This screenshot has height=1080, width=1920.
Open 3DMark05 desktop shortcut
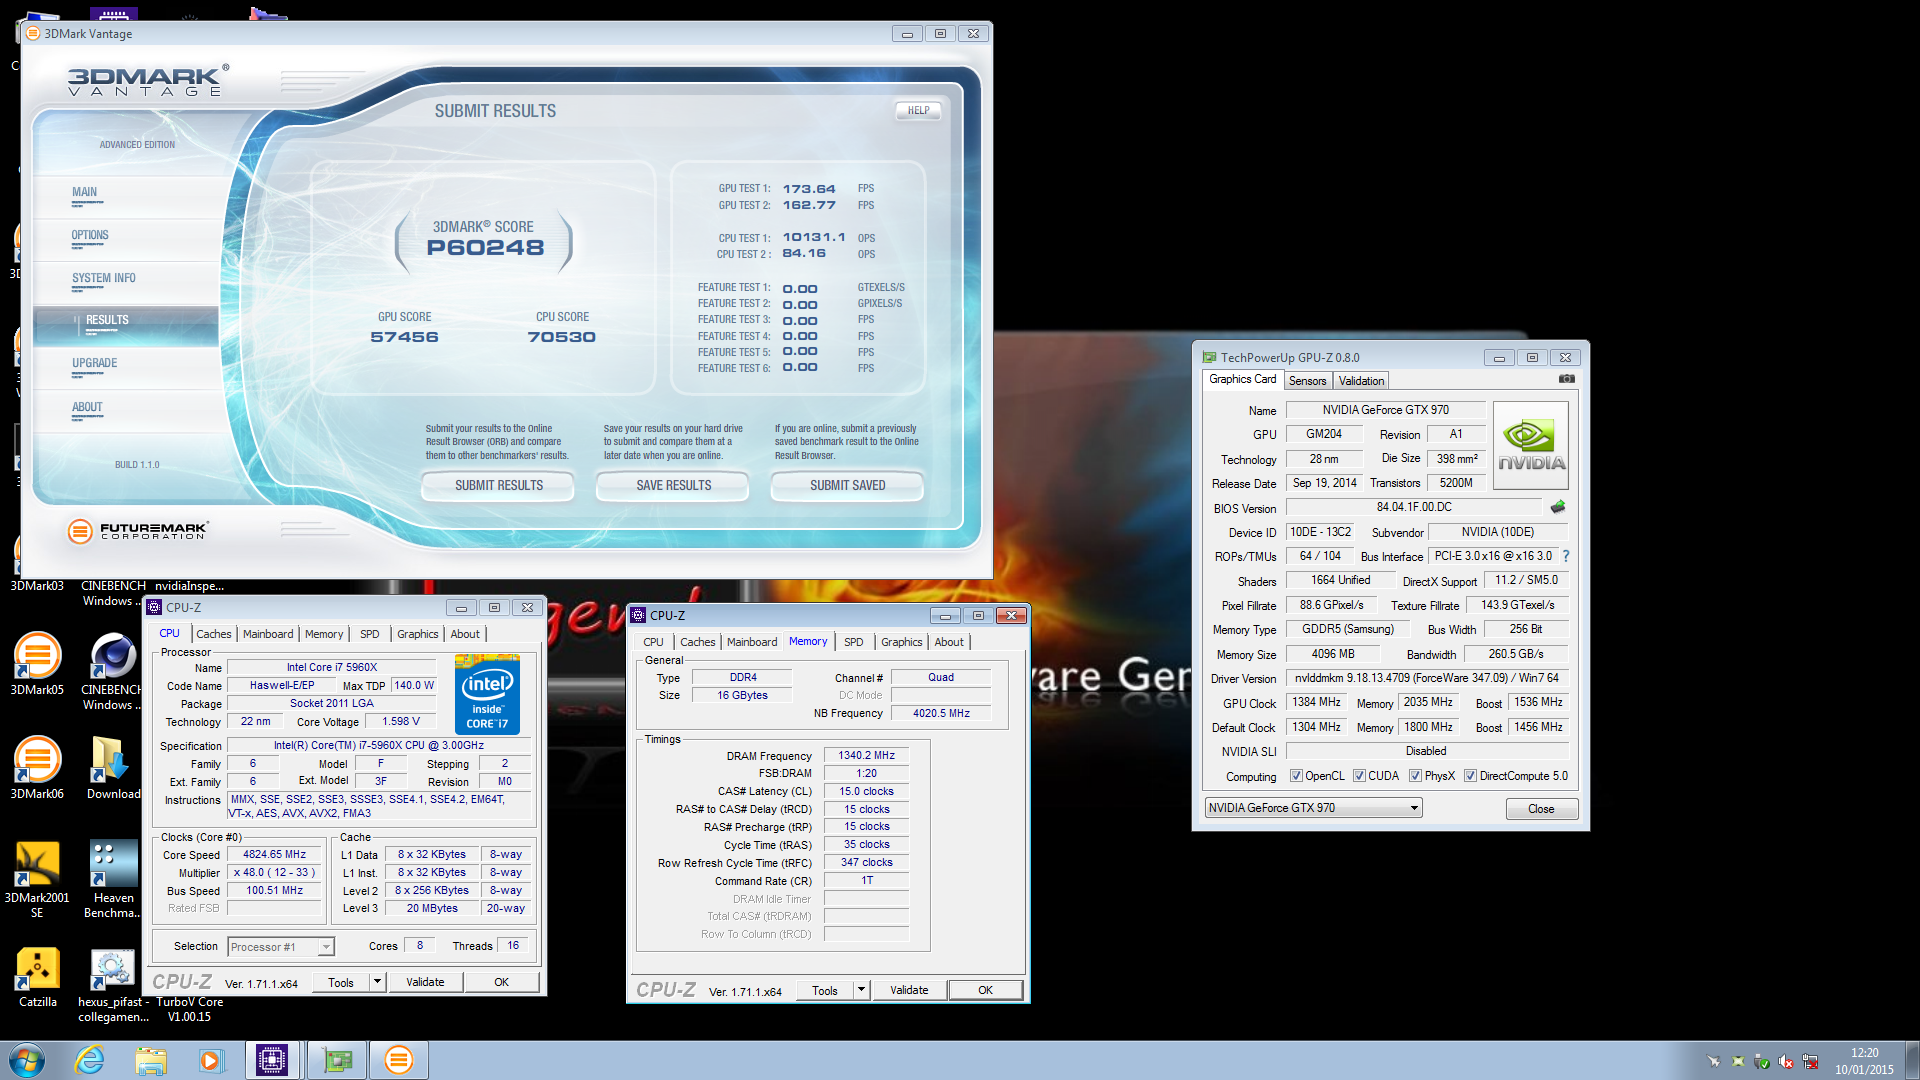(x=37, y=664)
